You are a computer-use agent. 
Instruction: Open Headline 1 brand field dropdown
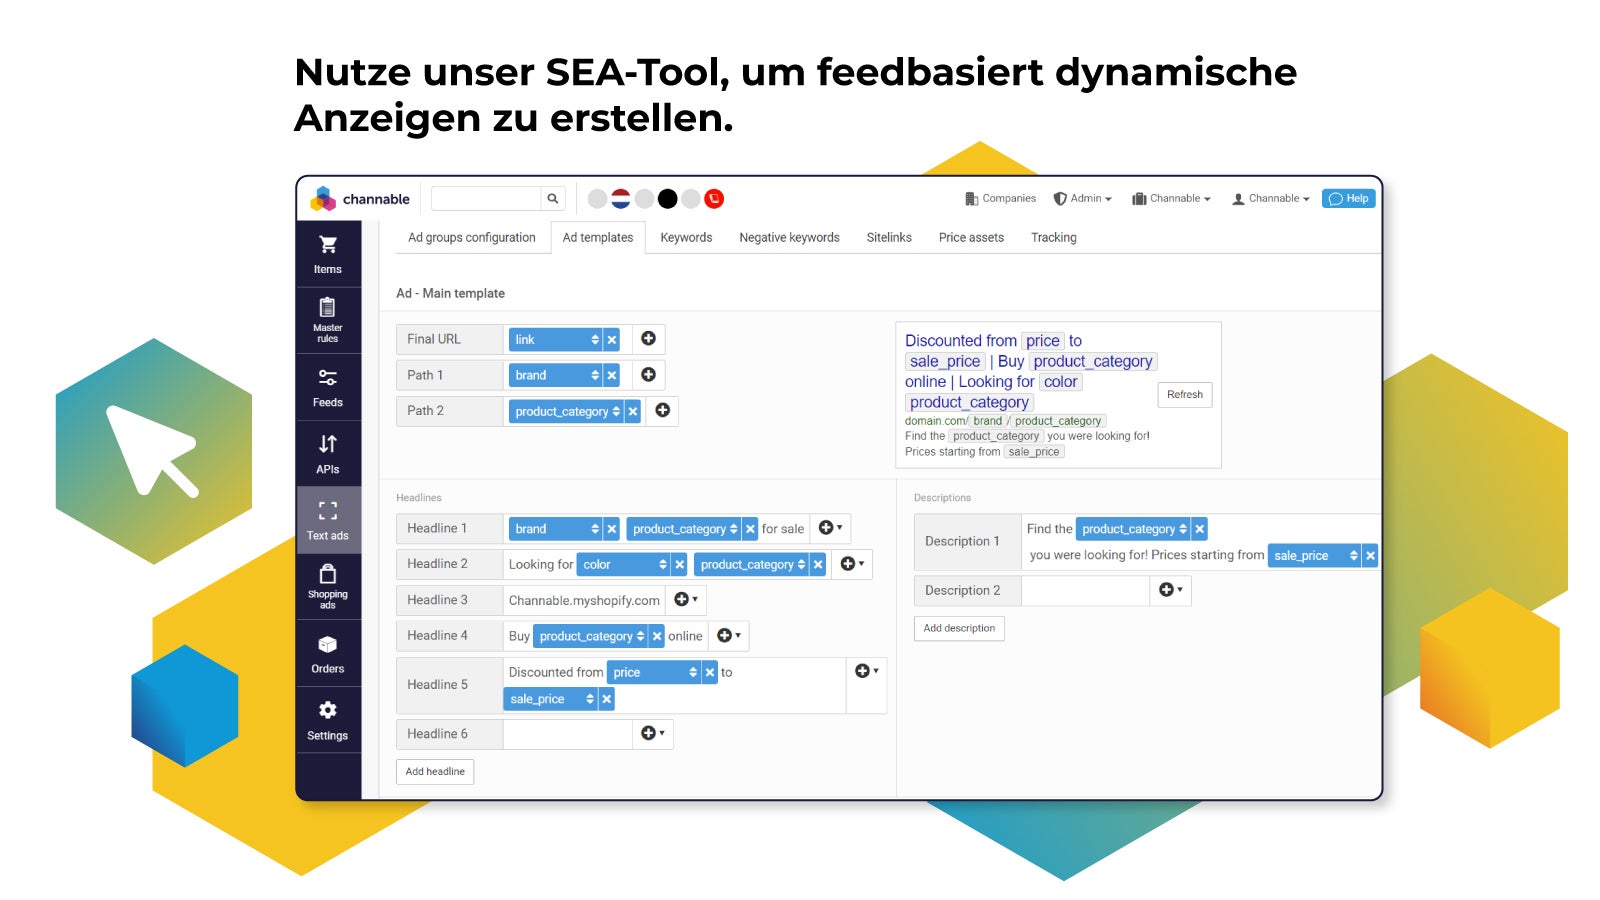556,529
